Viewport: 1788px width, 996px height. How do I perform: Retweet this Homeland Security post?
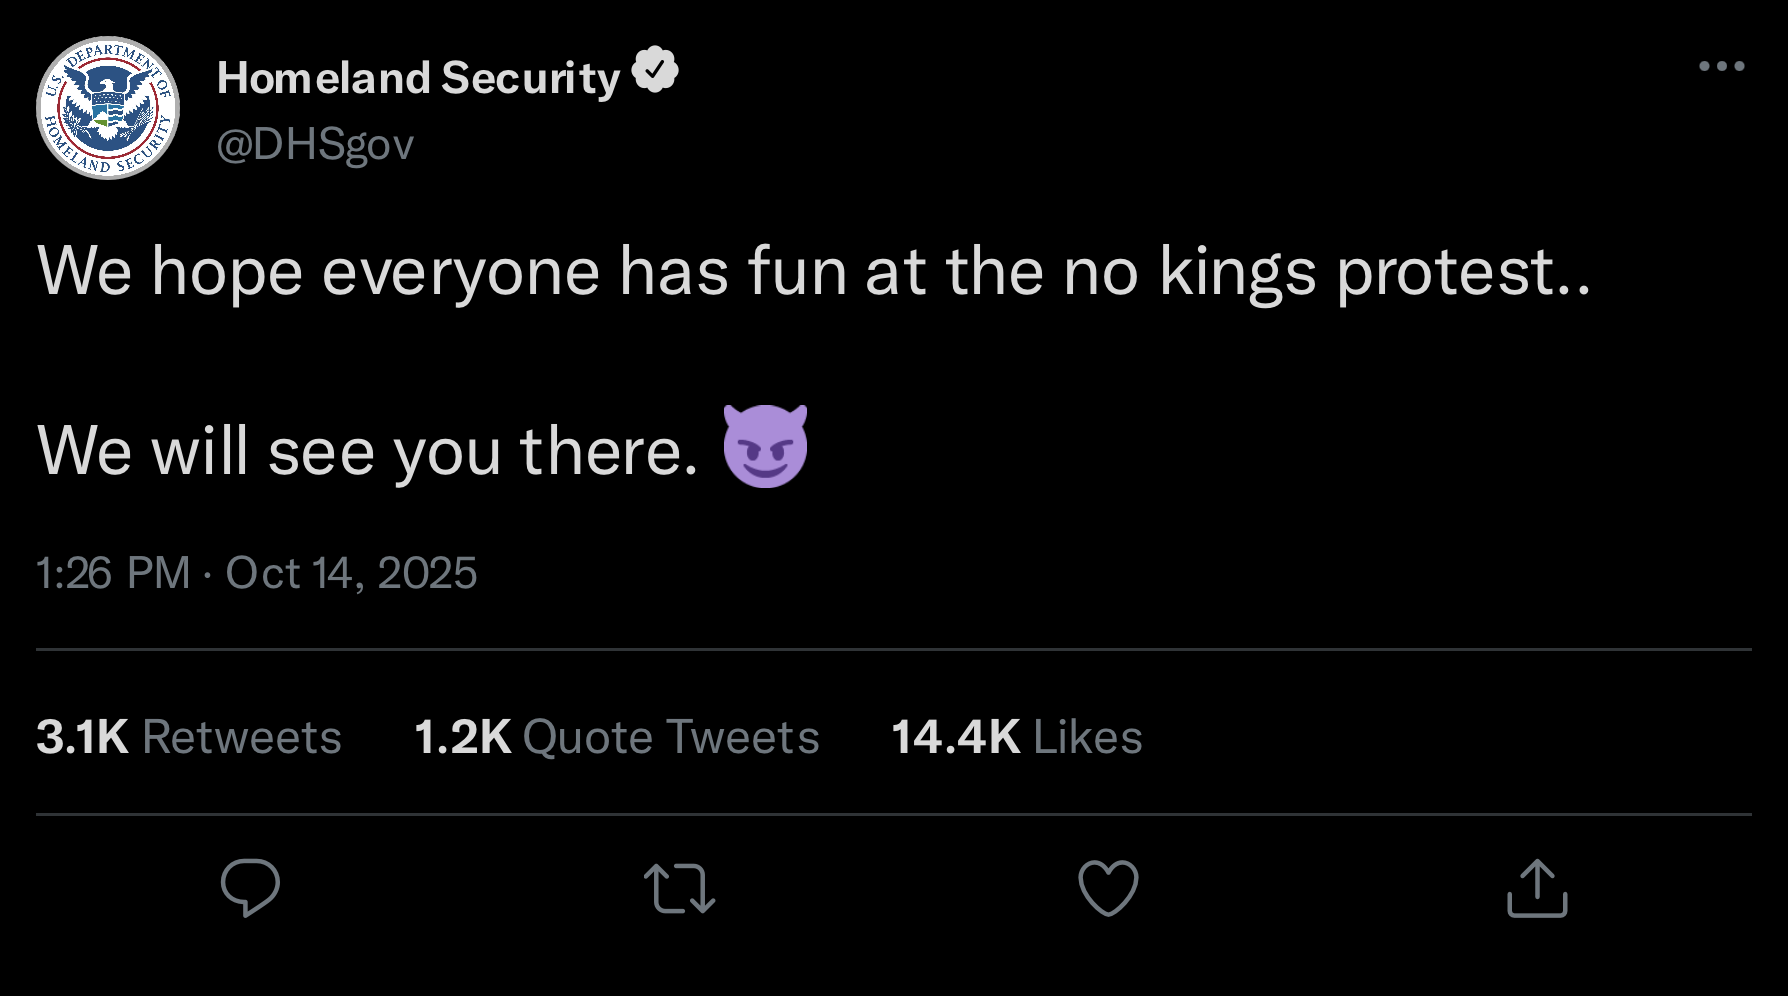pos(679,888)
